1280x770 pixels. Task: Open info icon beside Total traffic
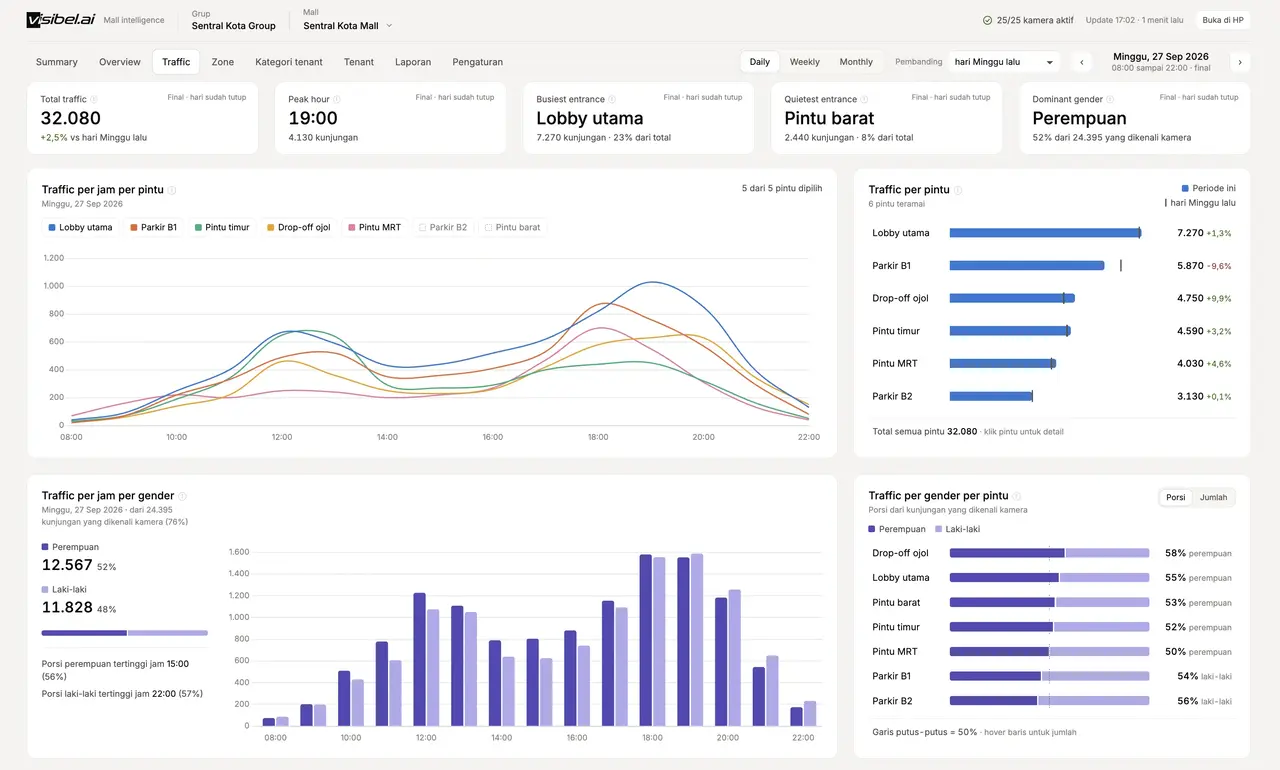point(94,99)
